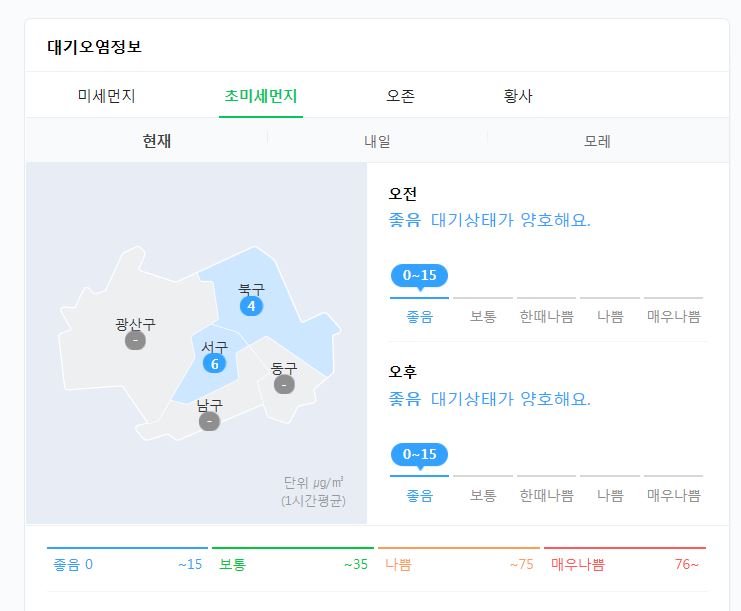Select the 광산구 district label on map
The image size is (741, 611).
click(135, 324)
